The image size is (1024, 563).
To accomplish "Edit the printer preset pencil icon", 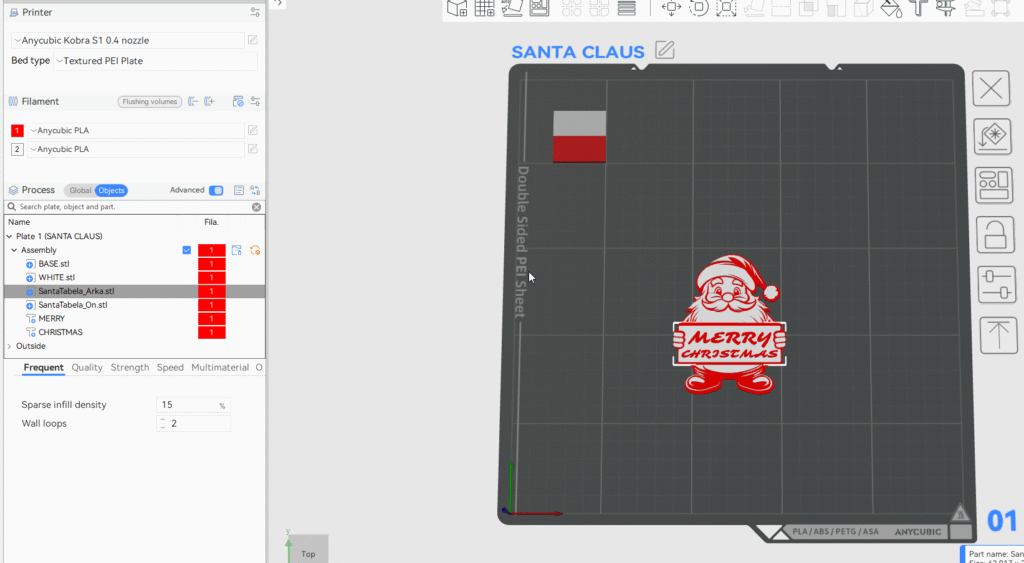I will (253, 40).
